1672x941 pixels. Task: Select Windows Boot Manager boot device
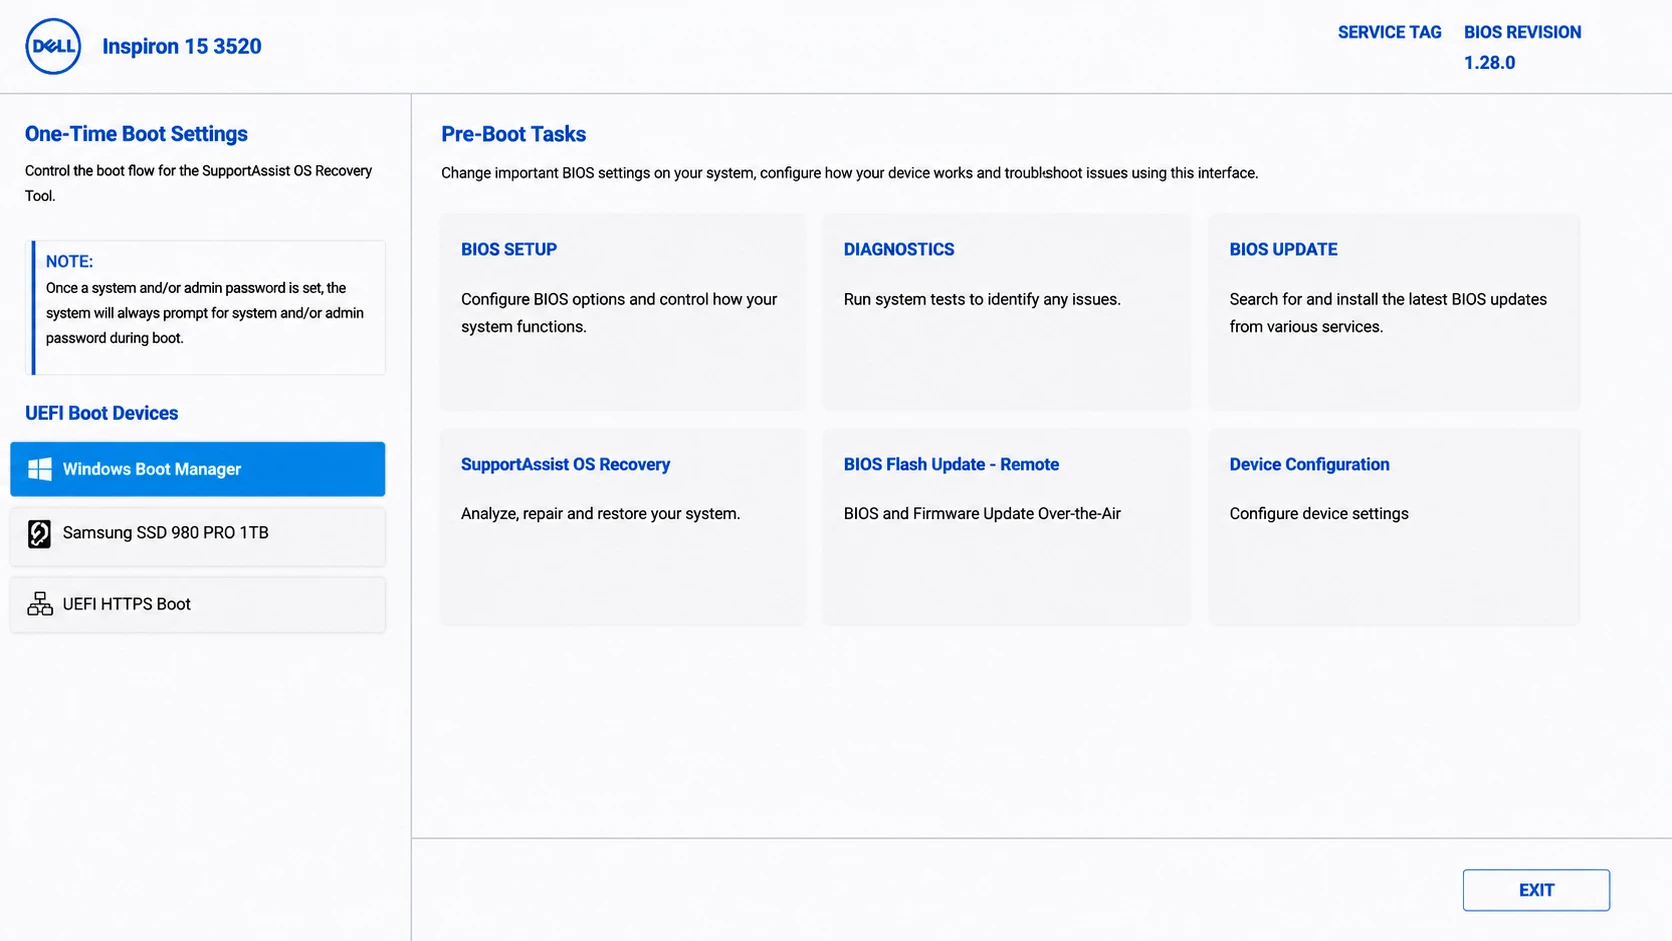197,469
